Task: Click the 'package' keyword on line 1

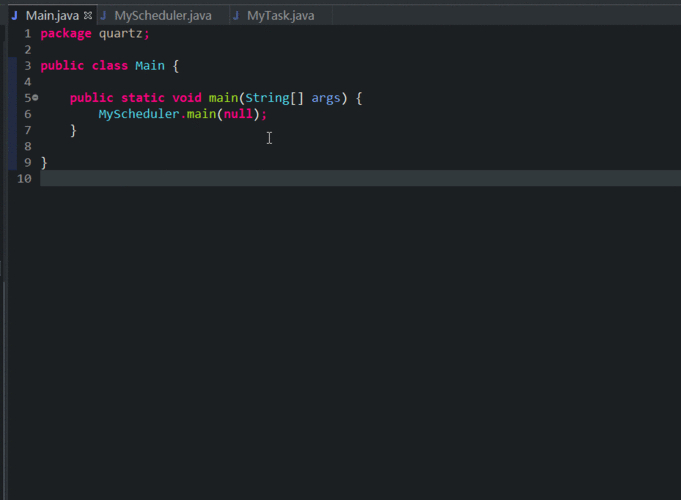Action: (66, 34)
